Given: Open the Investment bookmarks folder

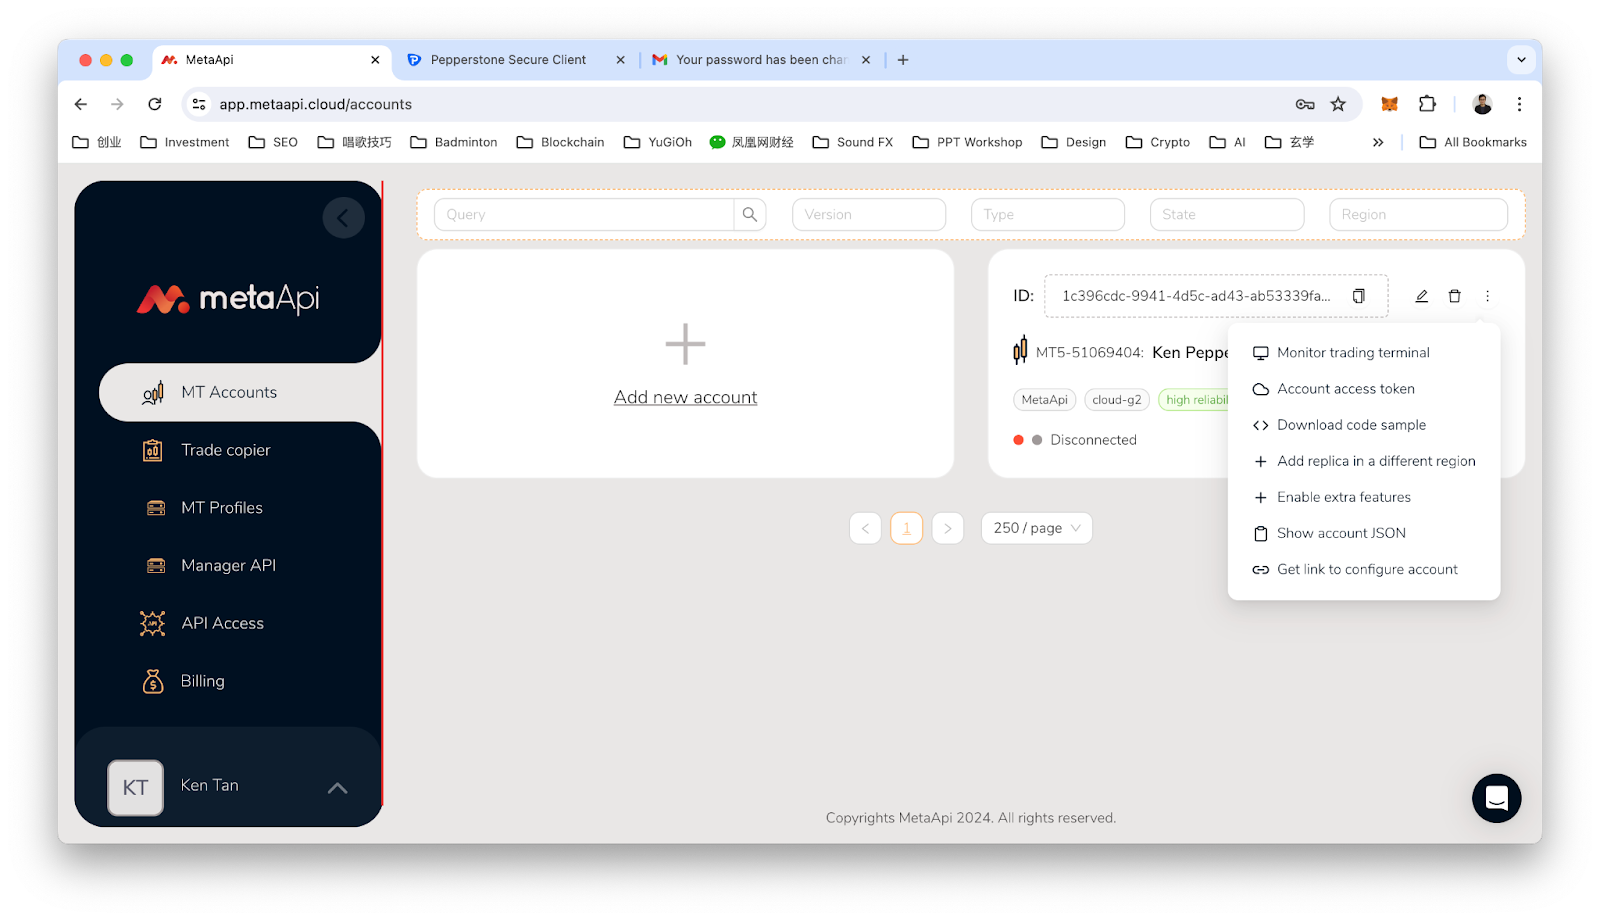Looking at the screenshot, I should click(185, 142).
